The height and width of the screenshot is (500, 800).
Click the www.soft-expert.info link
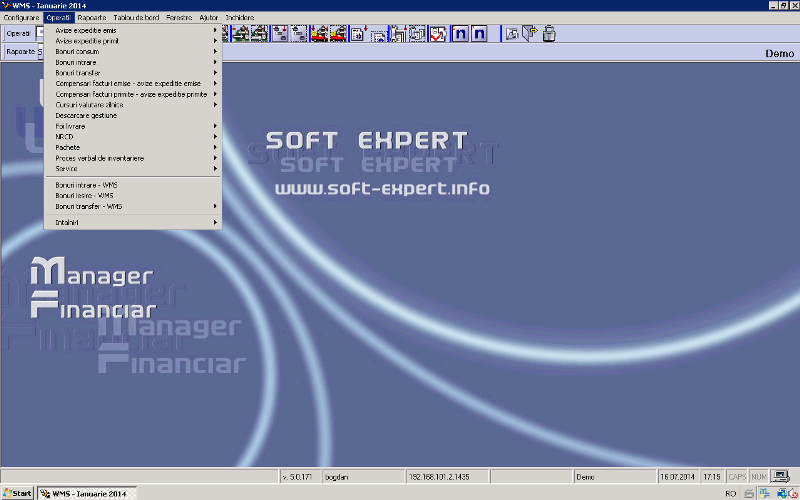[382, 188]
